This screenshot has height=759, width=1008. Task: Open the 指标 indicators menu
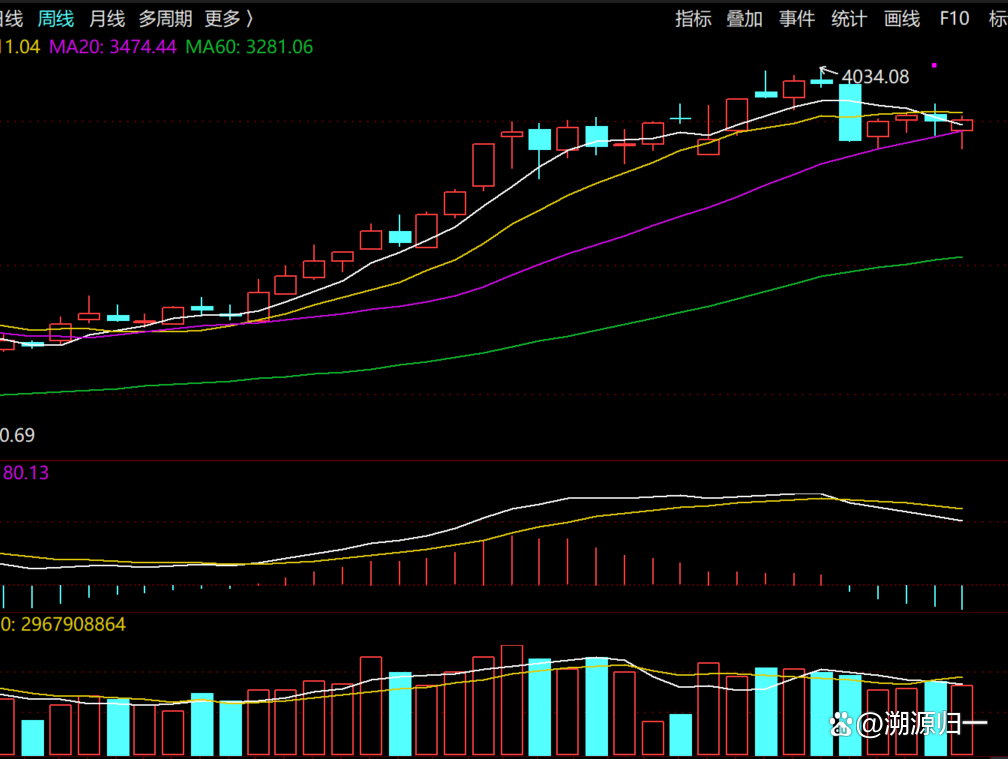click(x=693, y=18)
